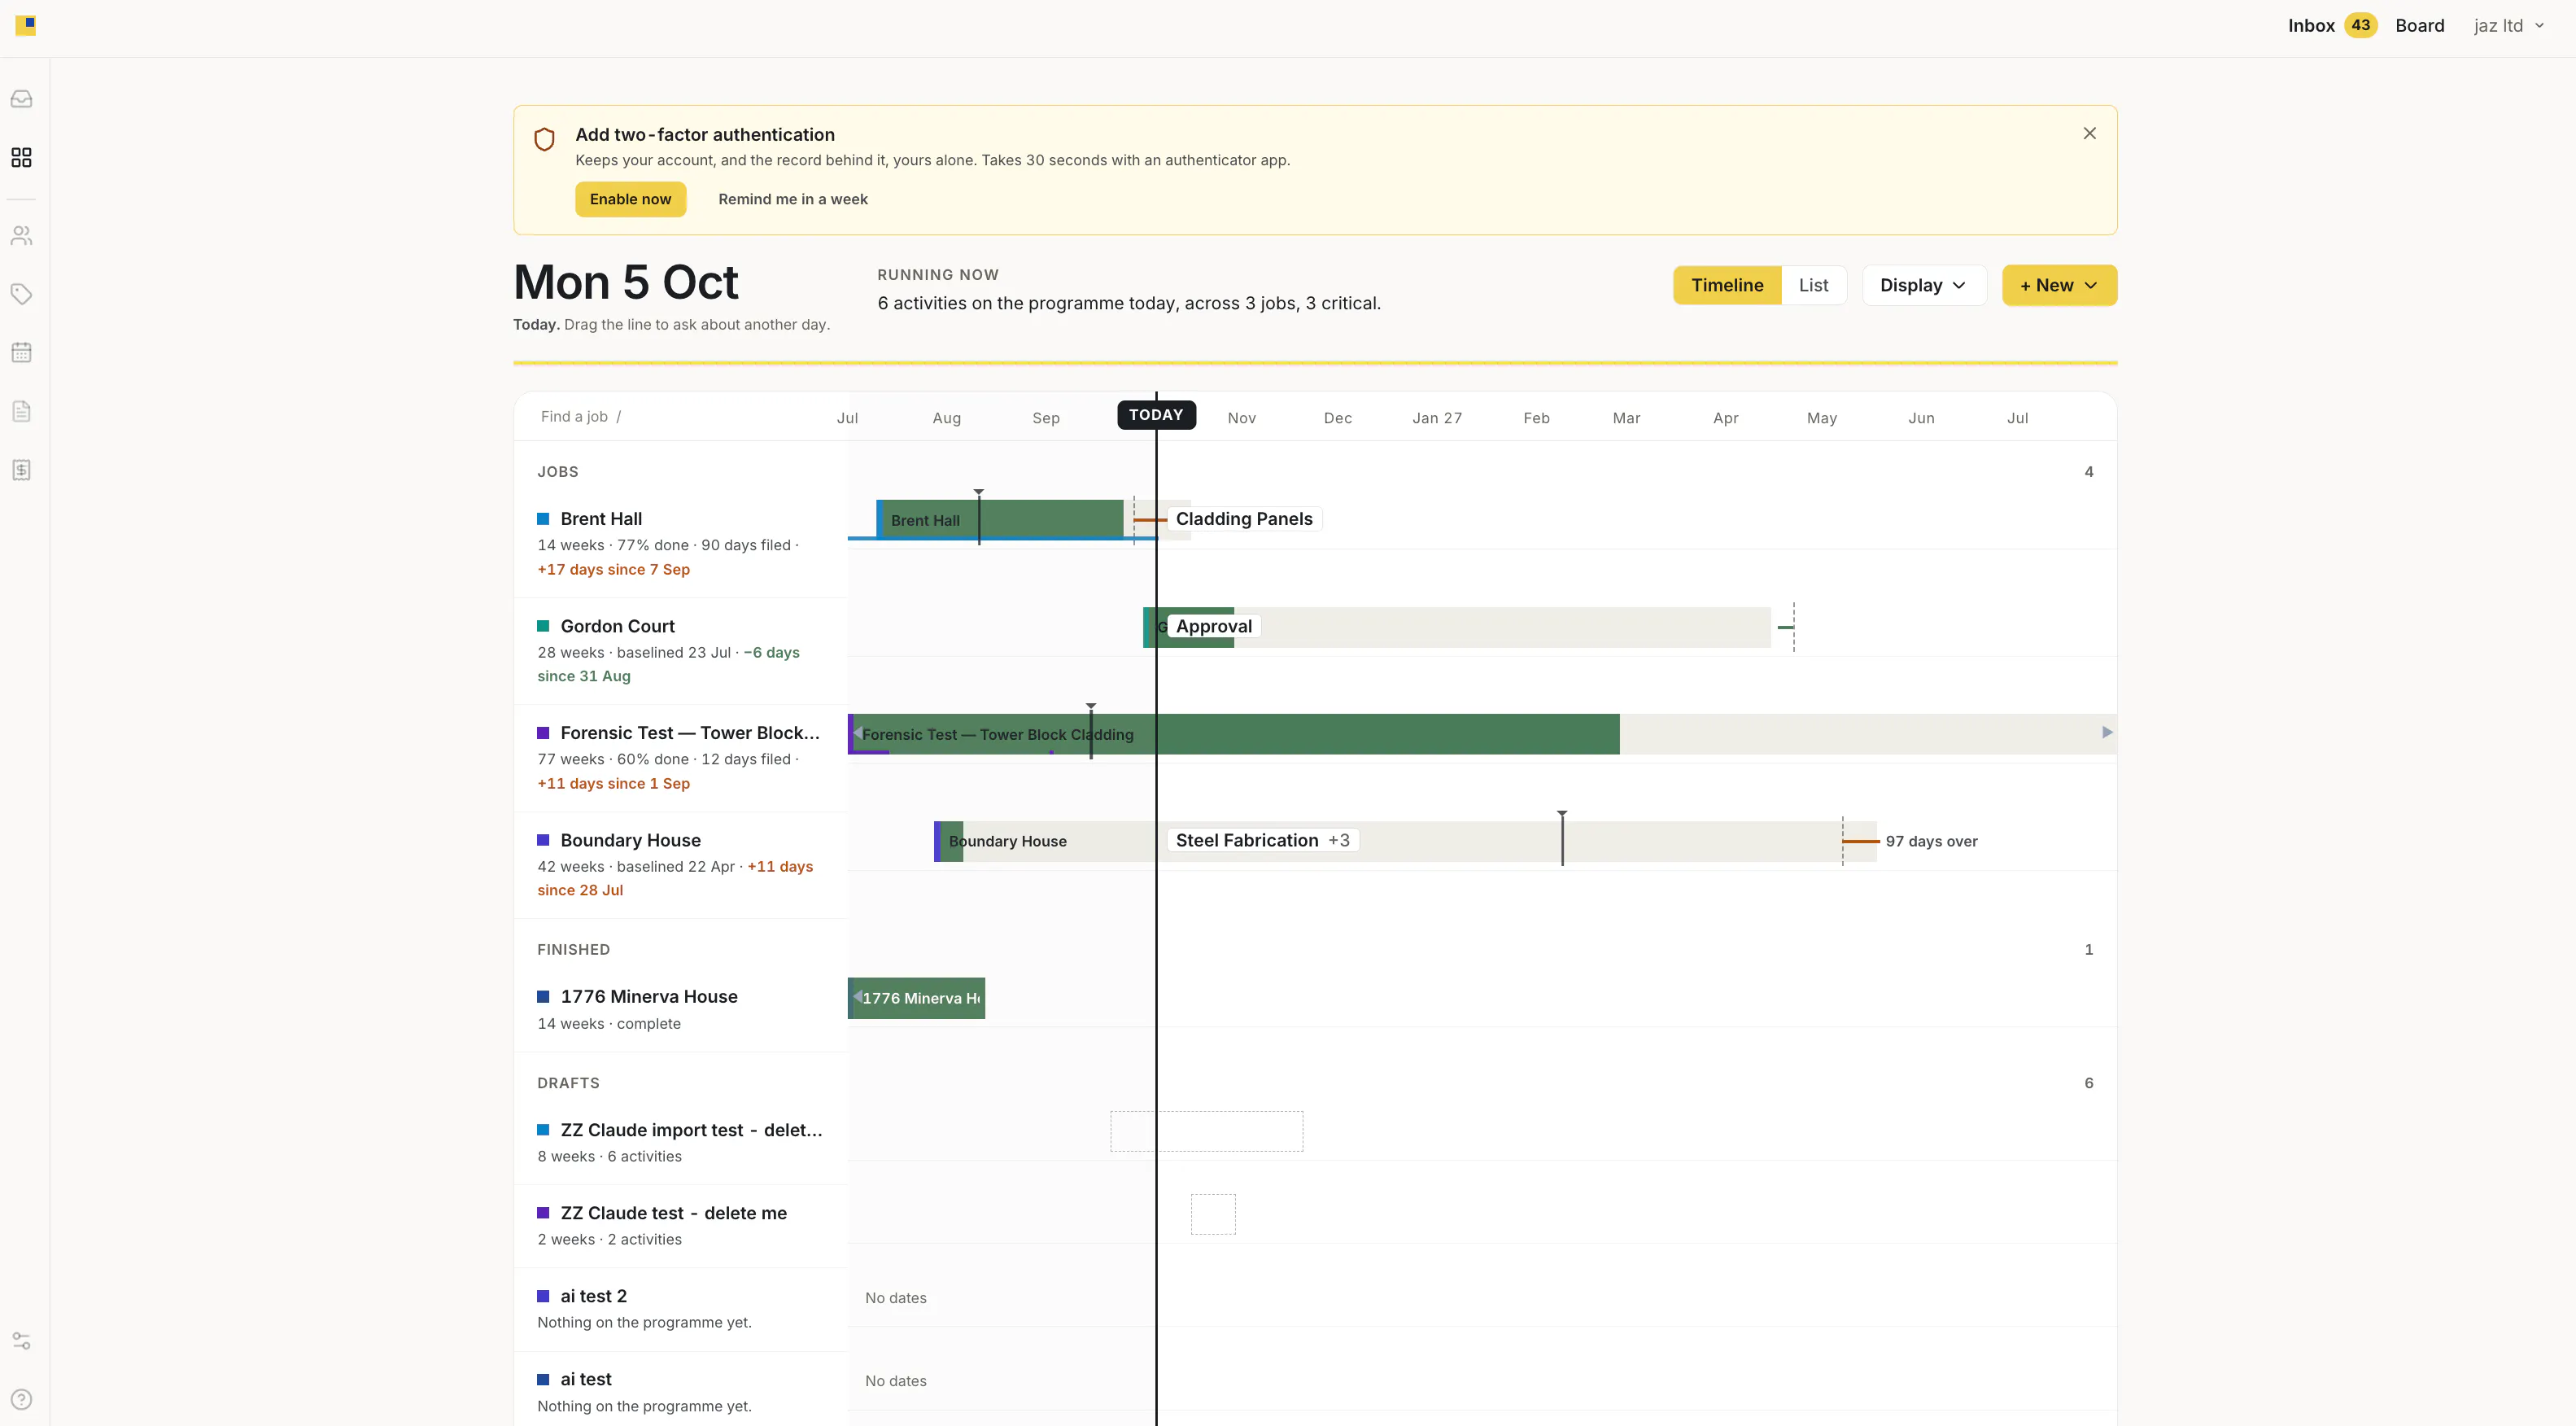This screenshot has height=1426, width=2576.
Task: Click the Brent Hall green progress bar
Action: (1000, 519)
